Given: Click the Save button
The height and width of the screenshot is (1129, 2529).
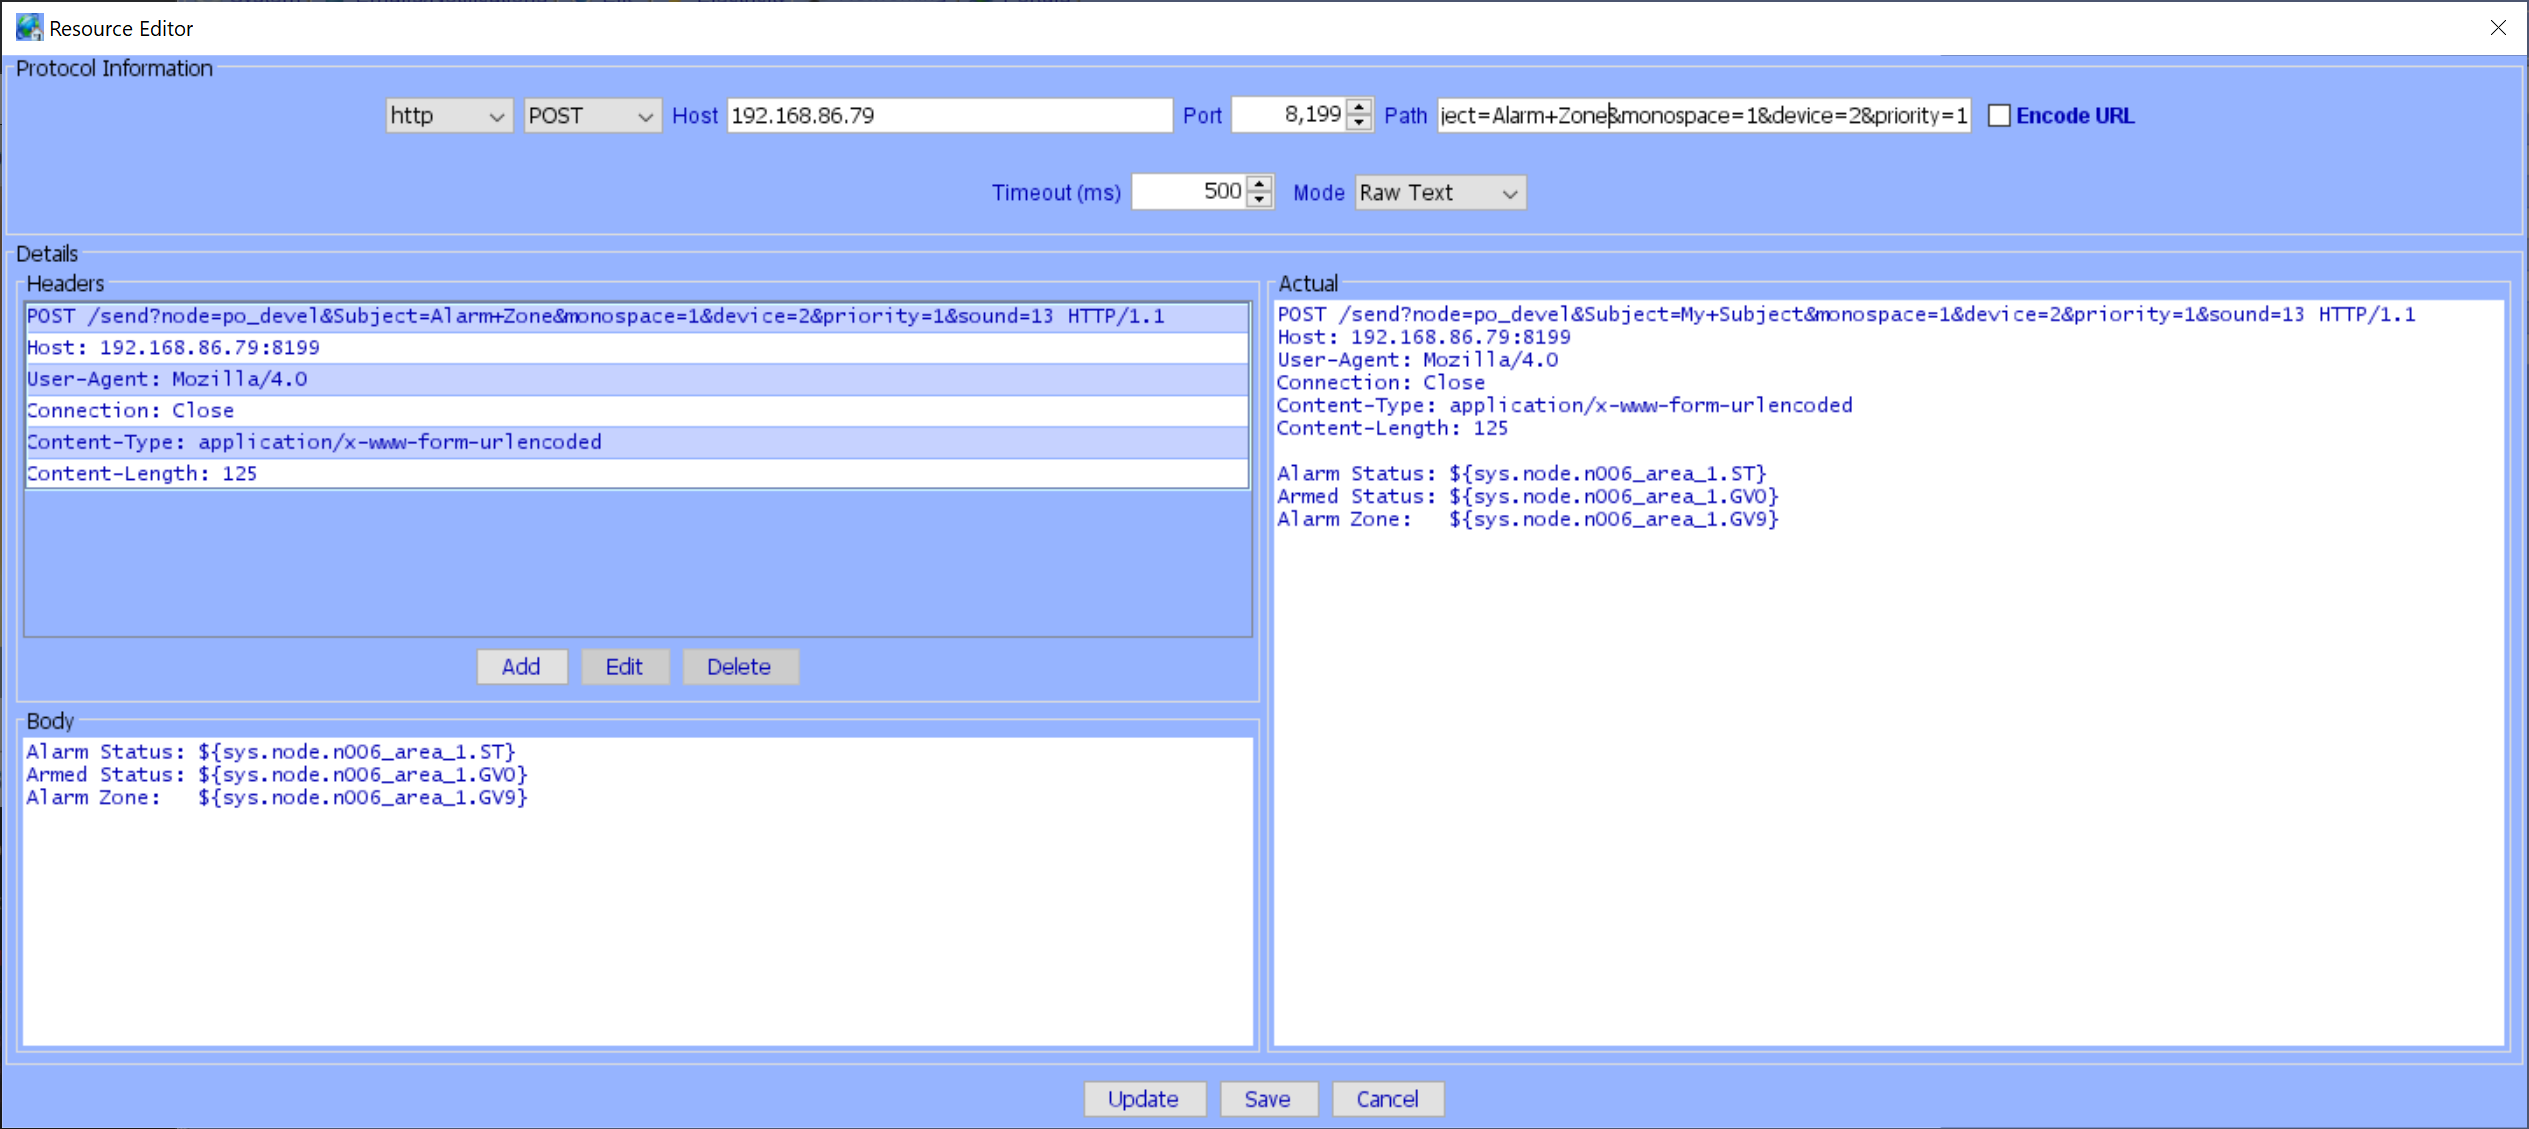Looking at the screenshot, I should point(1266,1098).
